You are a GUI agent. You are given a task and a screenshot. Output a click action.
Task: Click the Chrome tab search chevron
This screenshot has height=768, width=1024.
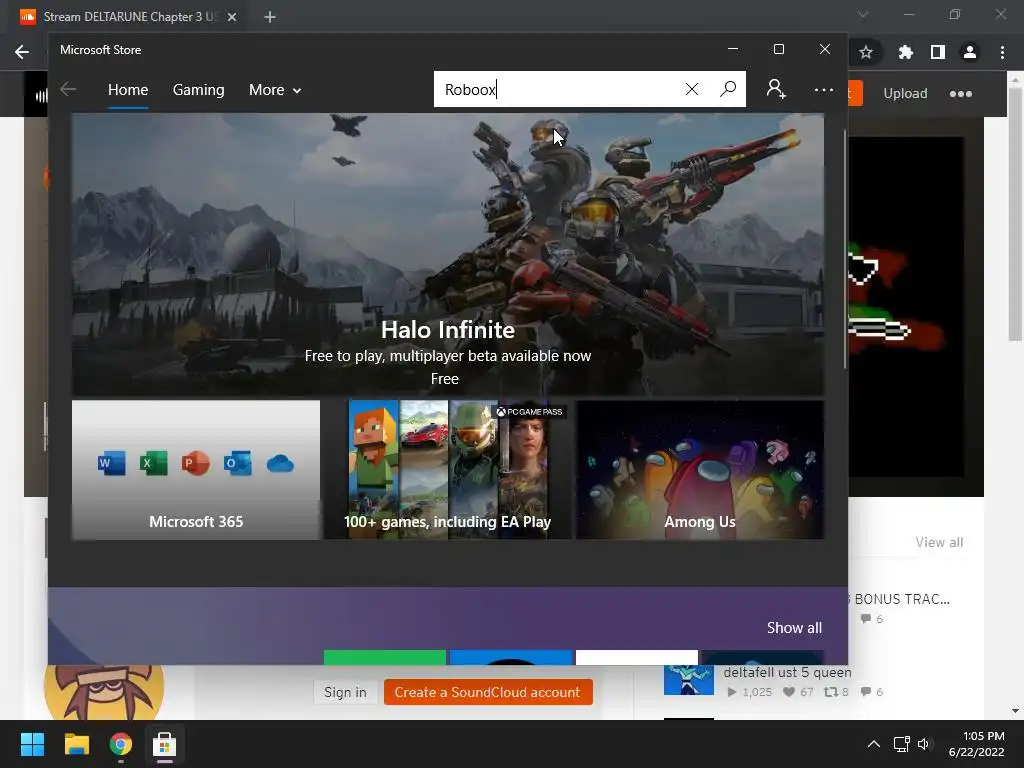(863, 14)
